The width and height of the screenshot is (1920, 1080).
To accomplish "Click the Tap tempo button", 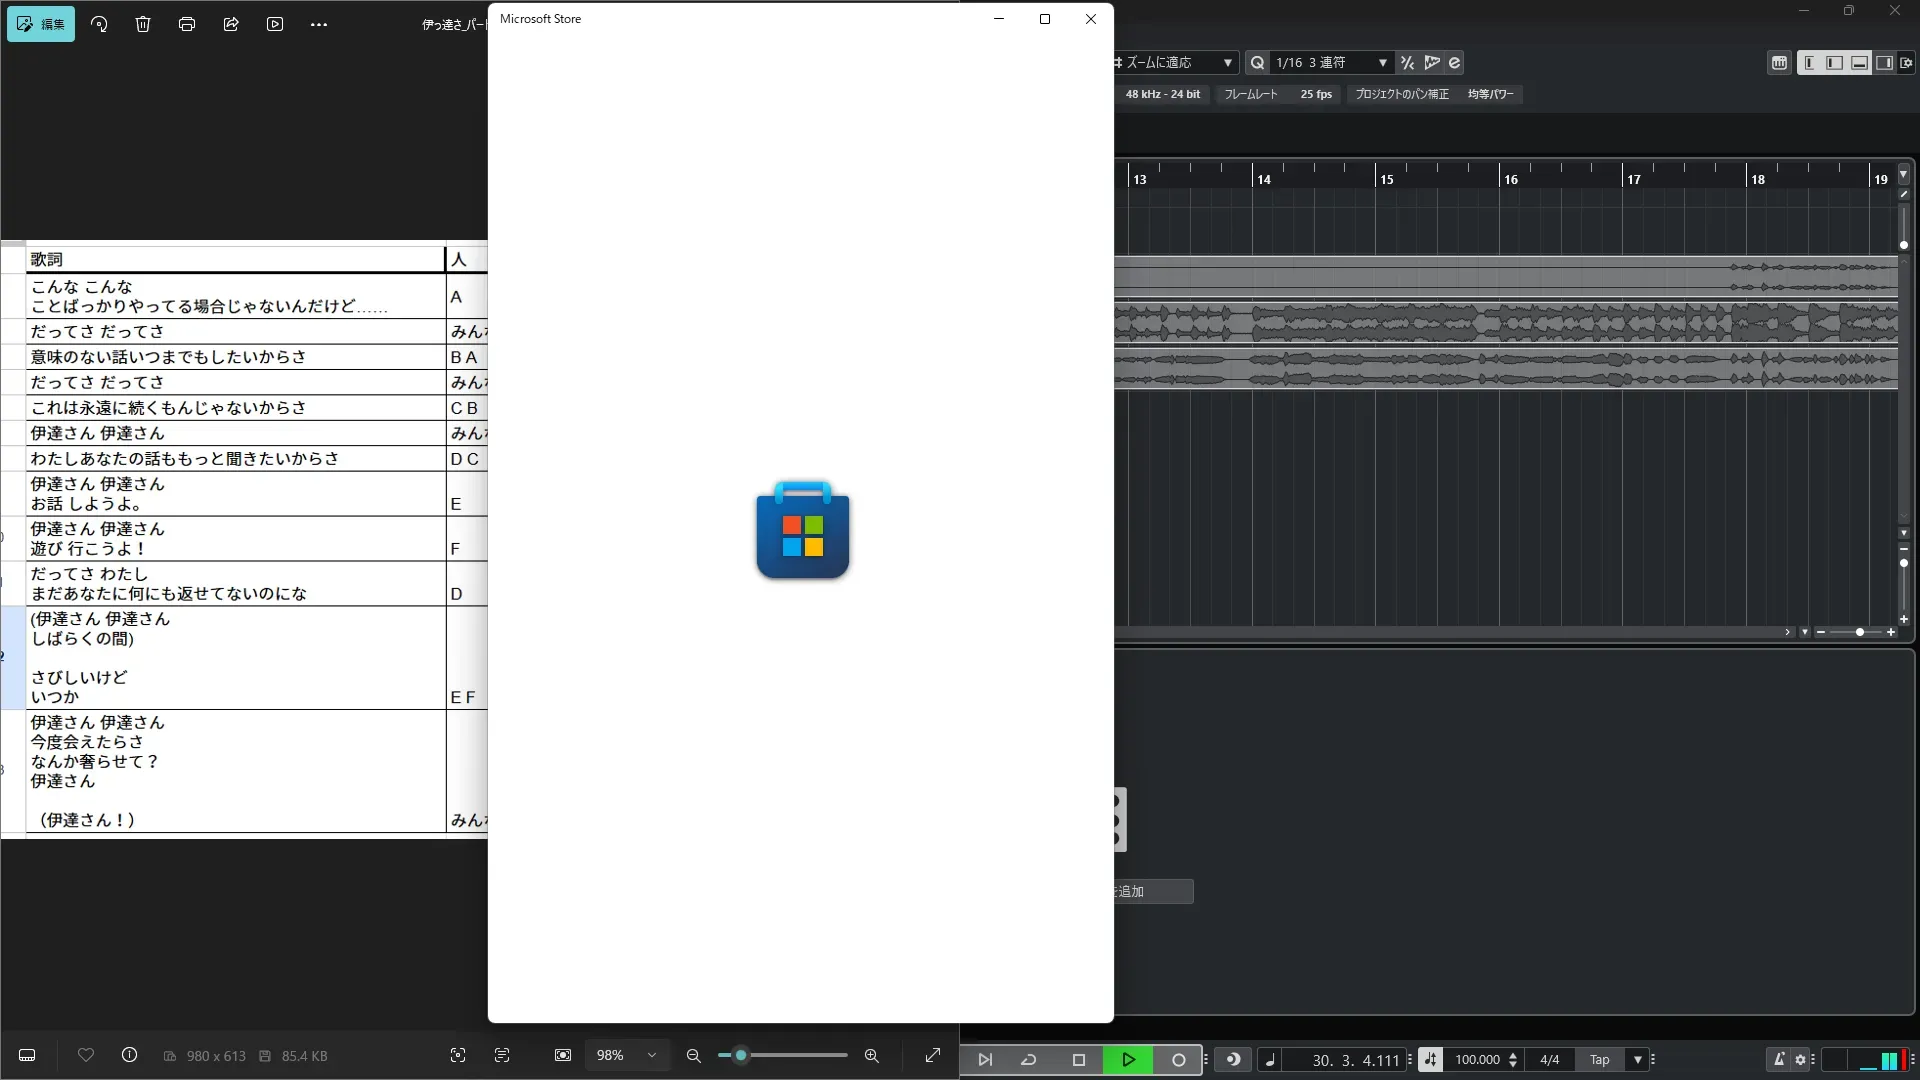I will point(1600,1060).
